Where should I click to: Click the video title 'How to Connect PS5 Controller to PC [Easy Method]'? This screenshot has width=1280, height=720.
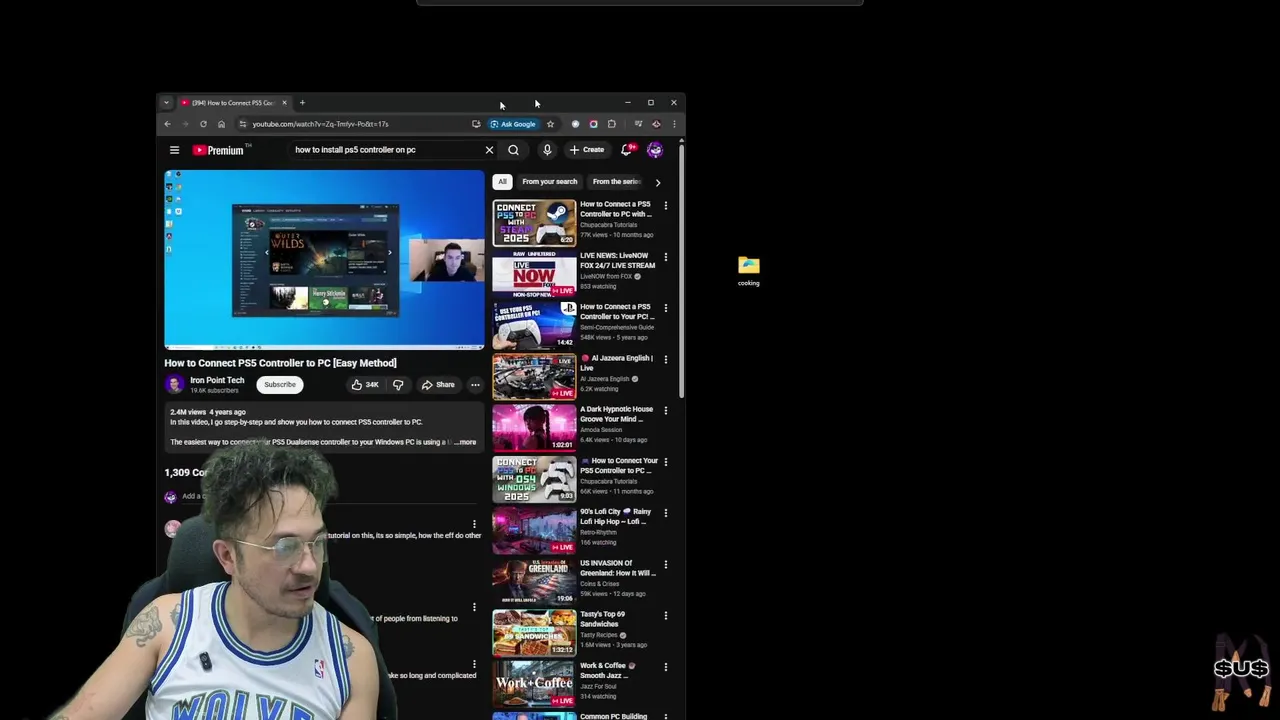280,363
